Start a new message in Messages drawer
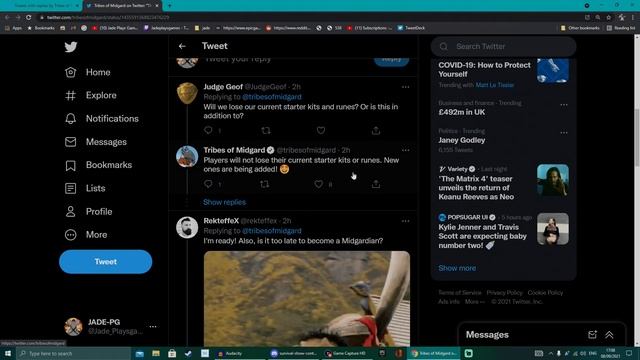This screenshot has width=640, height=360. tap(592, 335)
